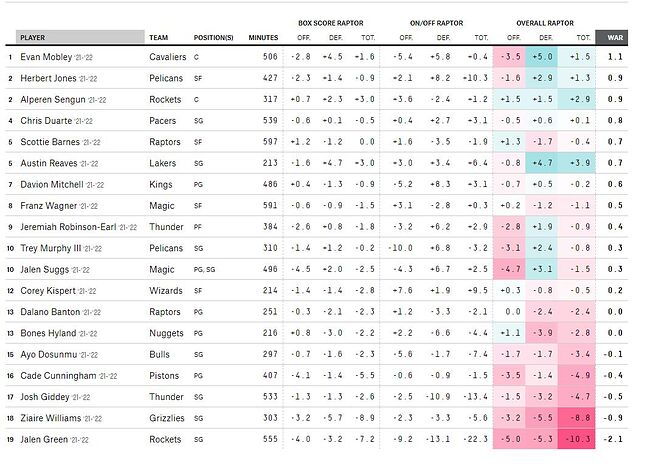Click Austin Reaves' +4.7 overall defense cell
The height and width of the screenshot is (468, 650).
pyautogui.click(x=544, y=163)
